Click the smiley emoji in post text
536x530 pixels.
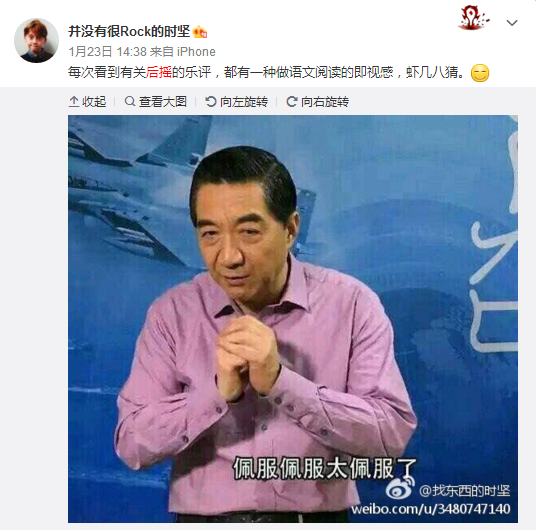pyautogui.click(x=480, y=73)
